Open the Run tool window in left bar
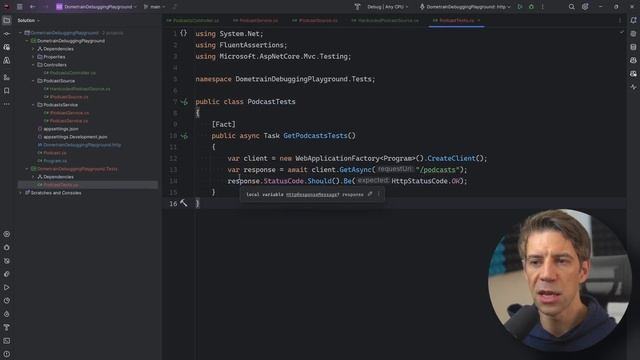The height and width of the screenshot is (360, 640). coord(7,287)
